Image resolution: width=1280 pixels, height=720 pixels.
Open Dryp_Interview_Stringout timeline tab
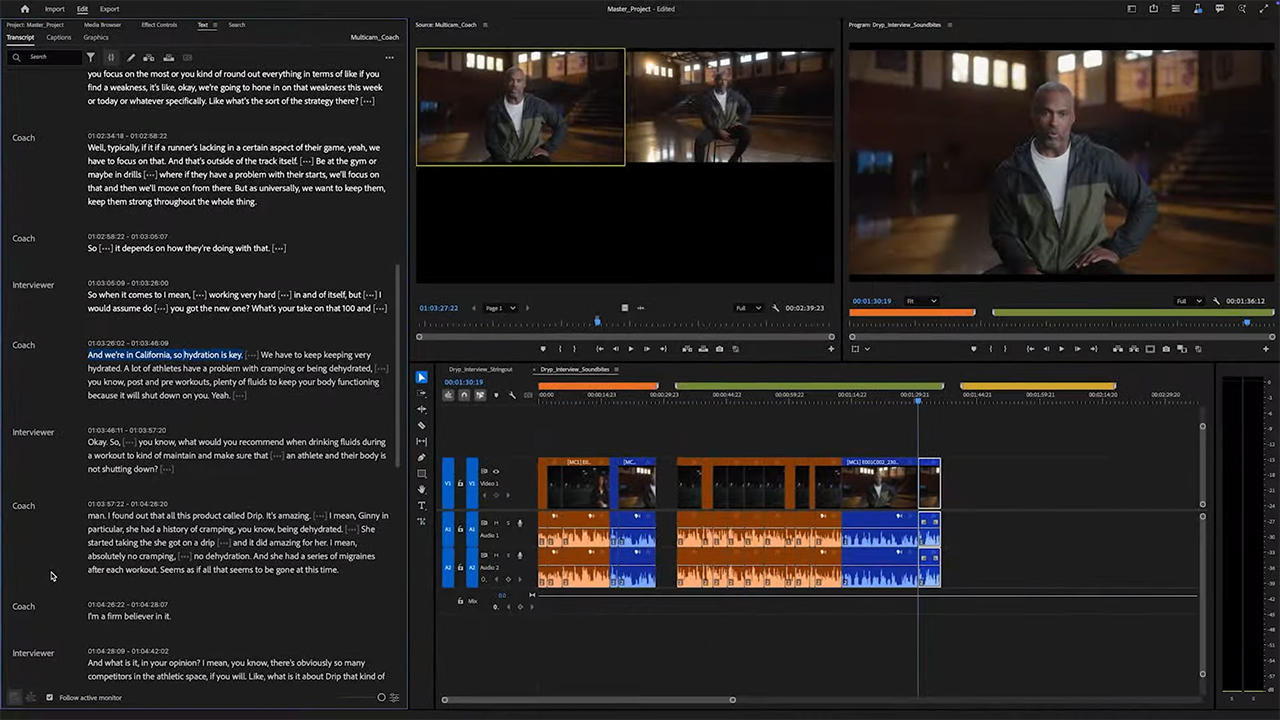(480, 369)
